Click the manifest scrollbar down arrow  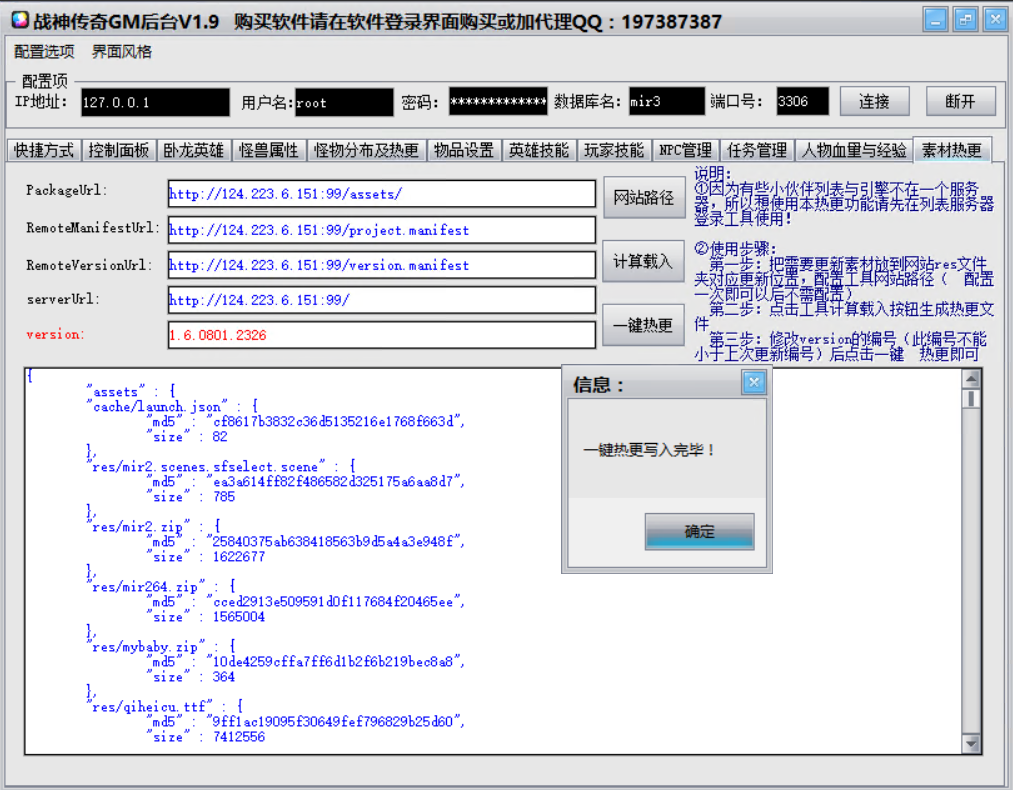[x=970, y=743]
